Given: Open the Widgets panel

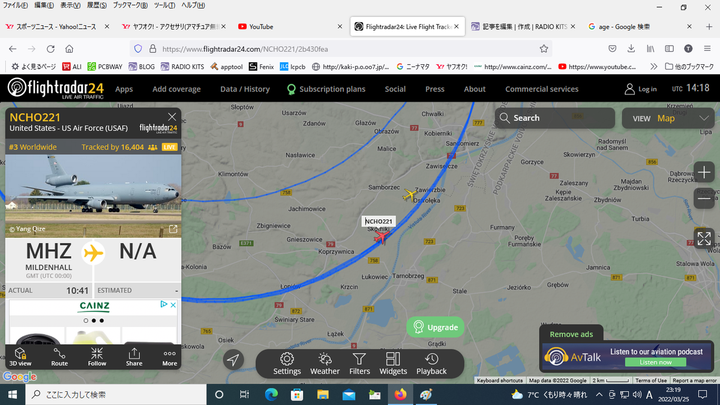Looking at the screenshot, I should (x=394, y=363).
